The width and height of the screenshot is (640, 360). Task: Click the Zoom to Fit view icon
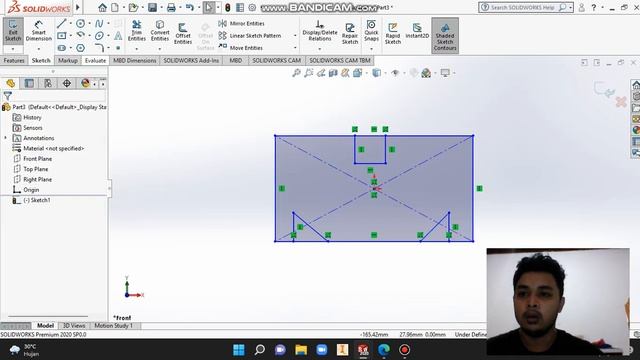296,73
